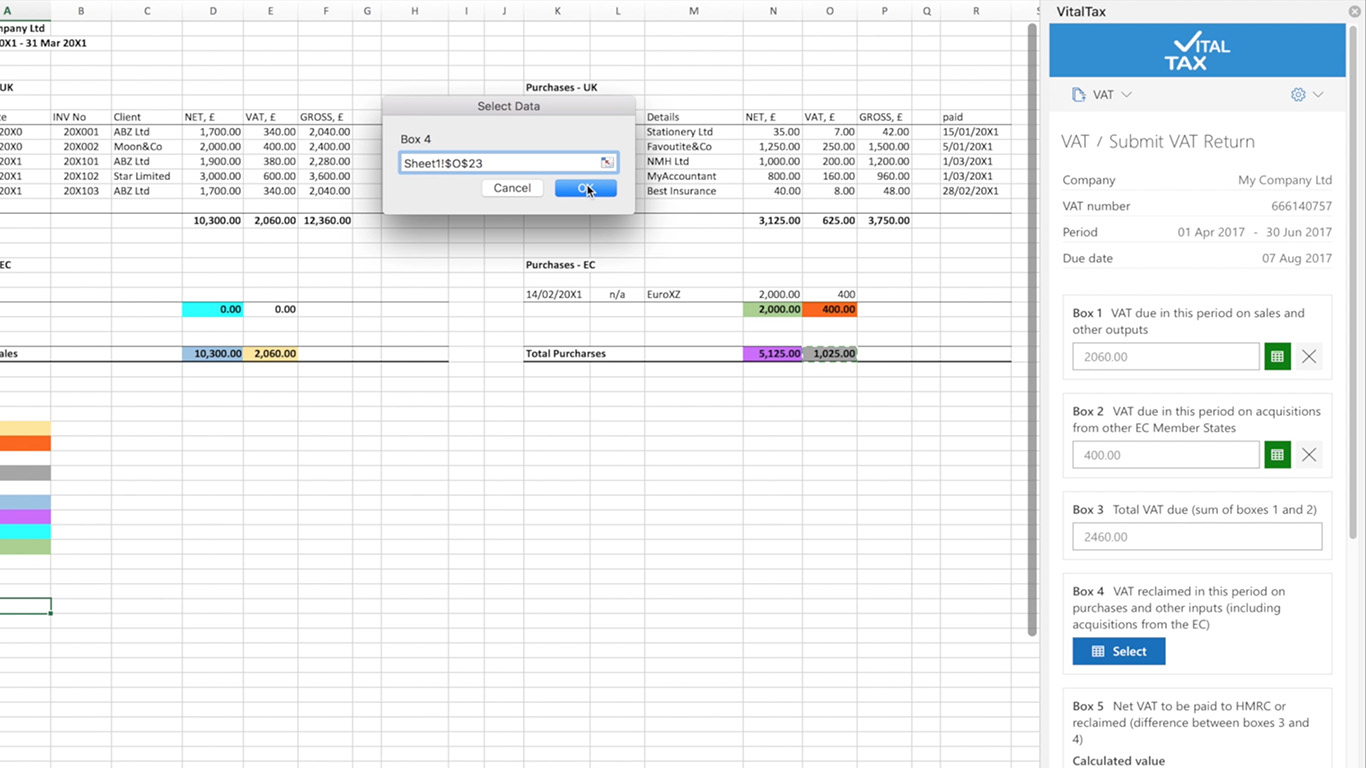1366x768 pixels.
Task: Click the Box 3 Total VAT due field
Action: point(1196,536)
